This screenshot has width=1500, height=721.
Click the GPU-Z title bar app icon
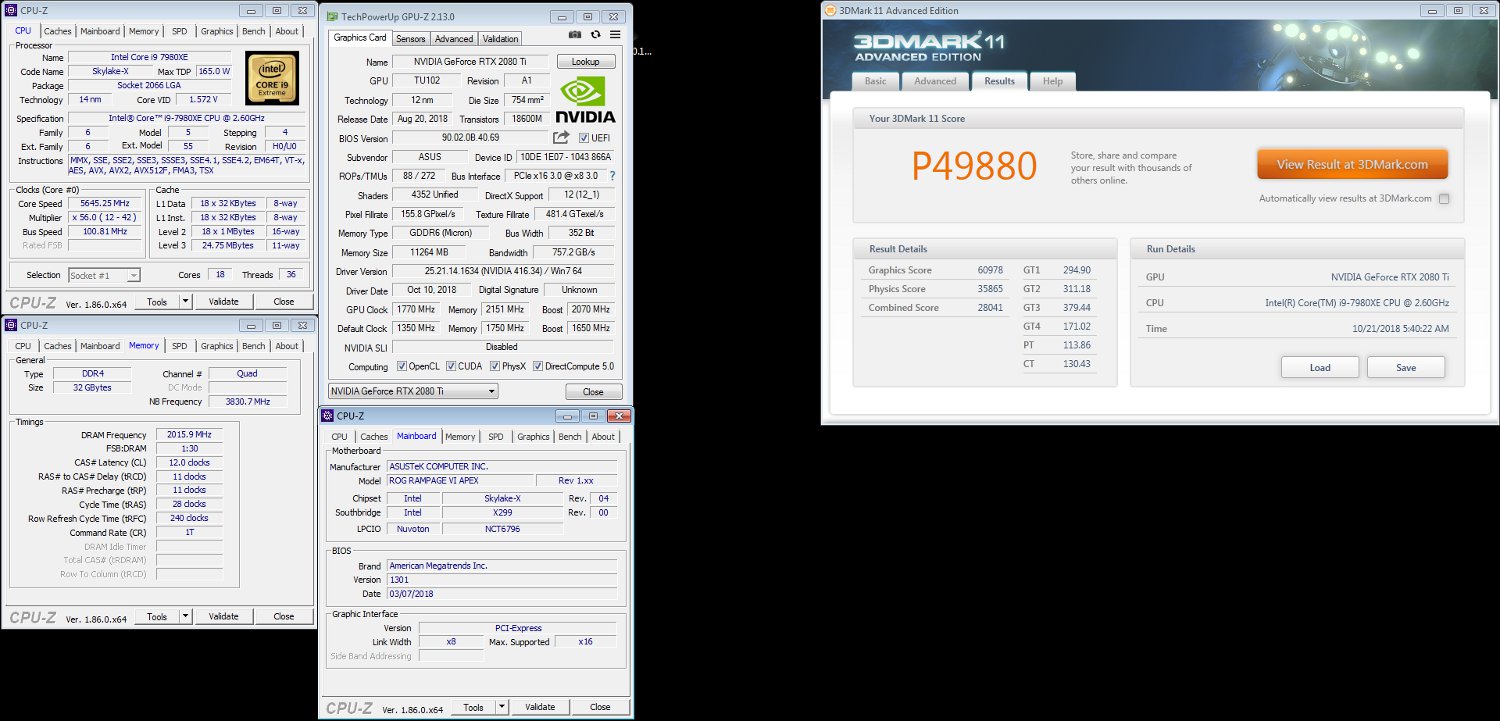tap(333, 16)
